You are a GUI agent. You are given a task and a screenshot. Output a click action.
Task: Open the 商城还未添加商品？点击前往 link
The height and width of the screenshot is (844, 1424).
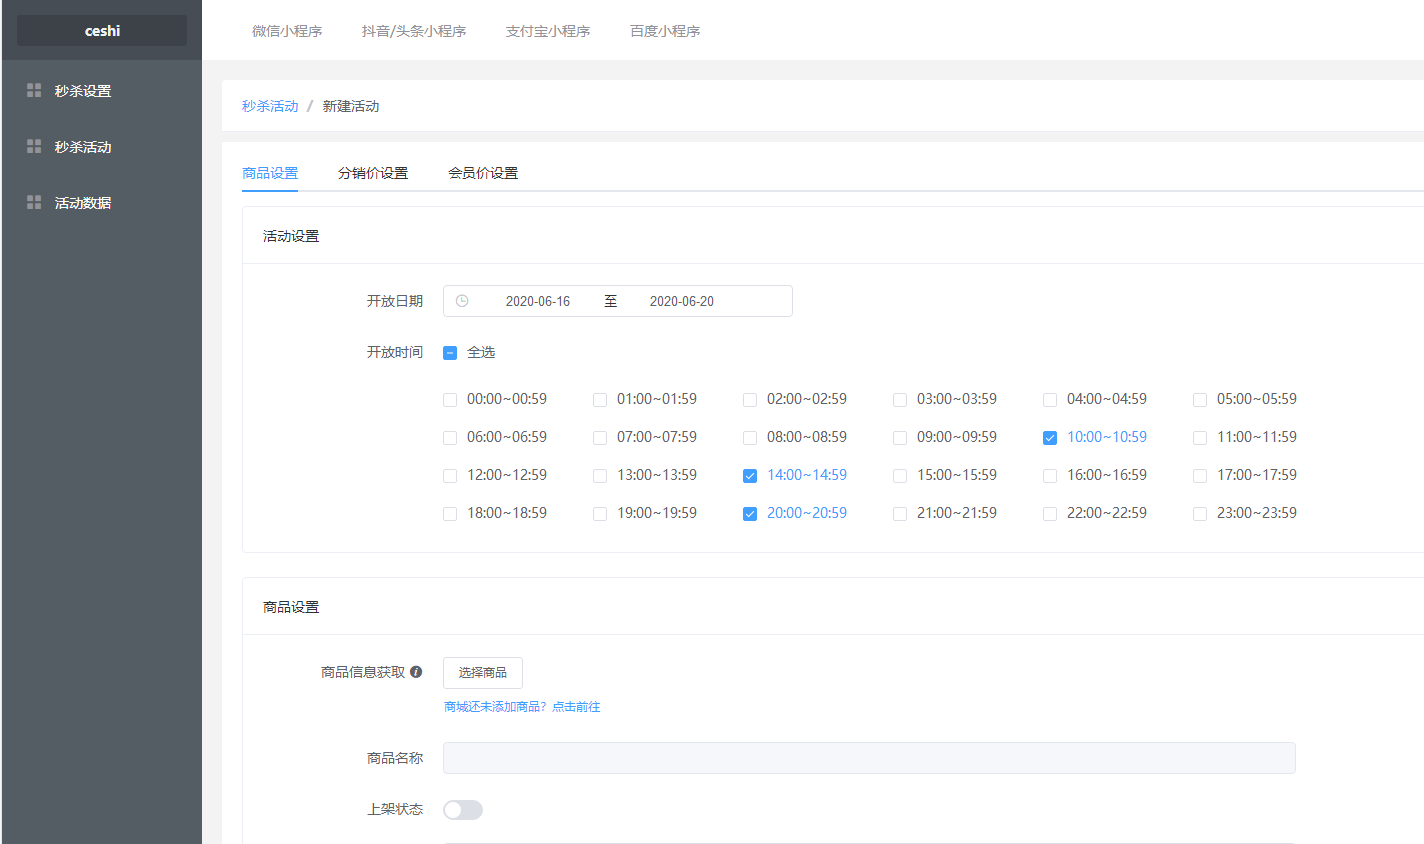522,707
